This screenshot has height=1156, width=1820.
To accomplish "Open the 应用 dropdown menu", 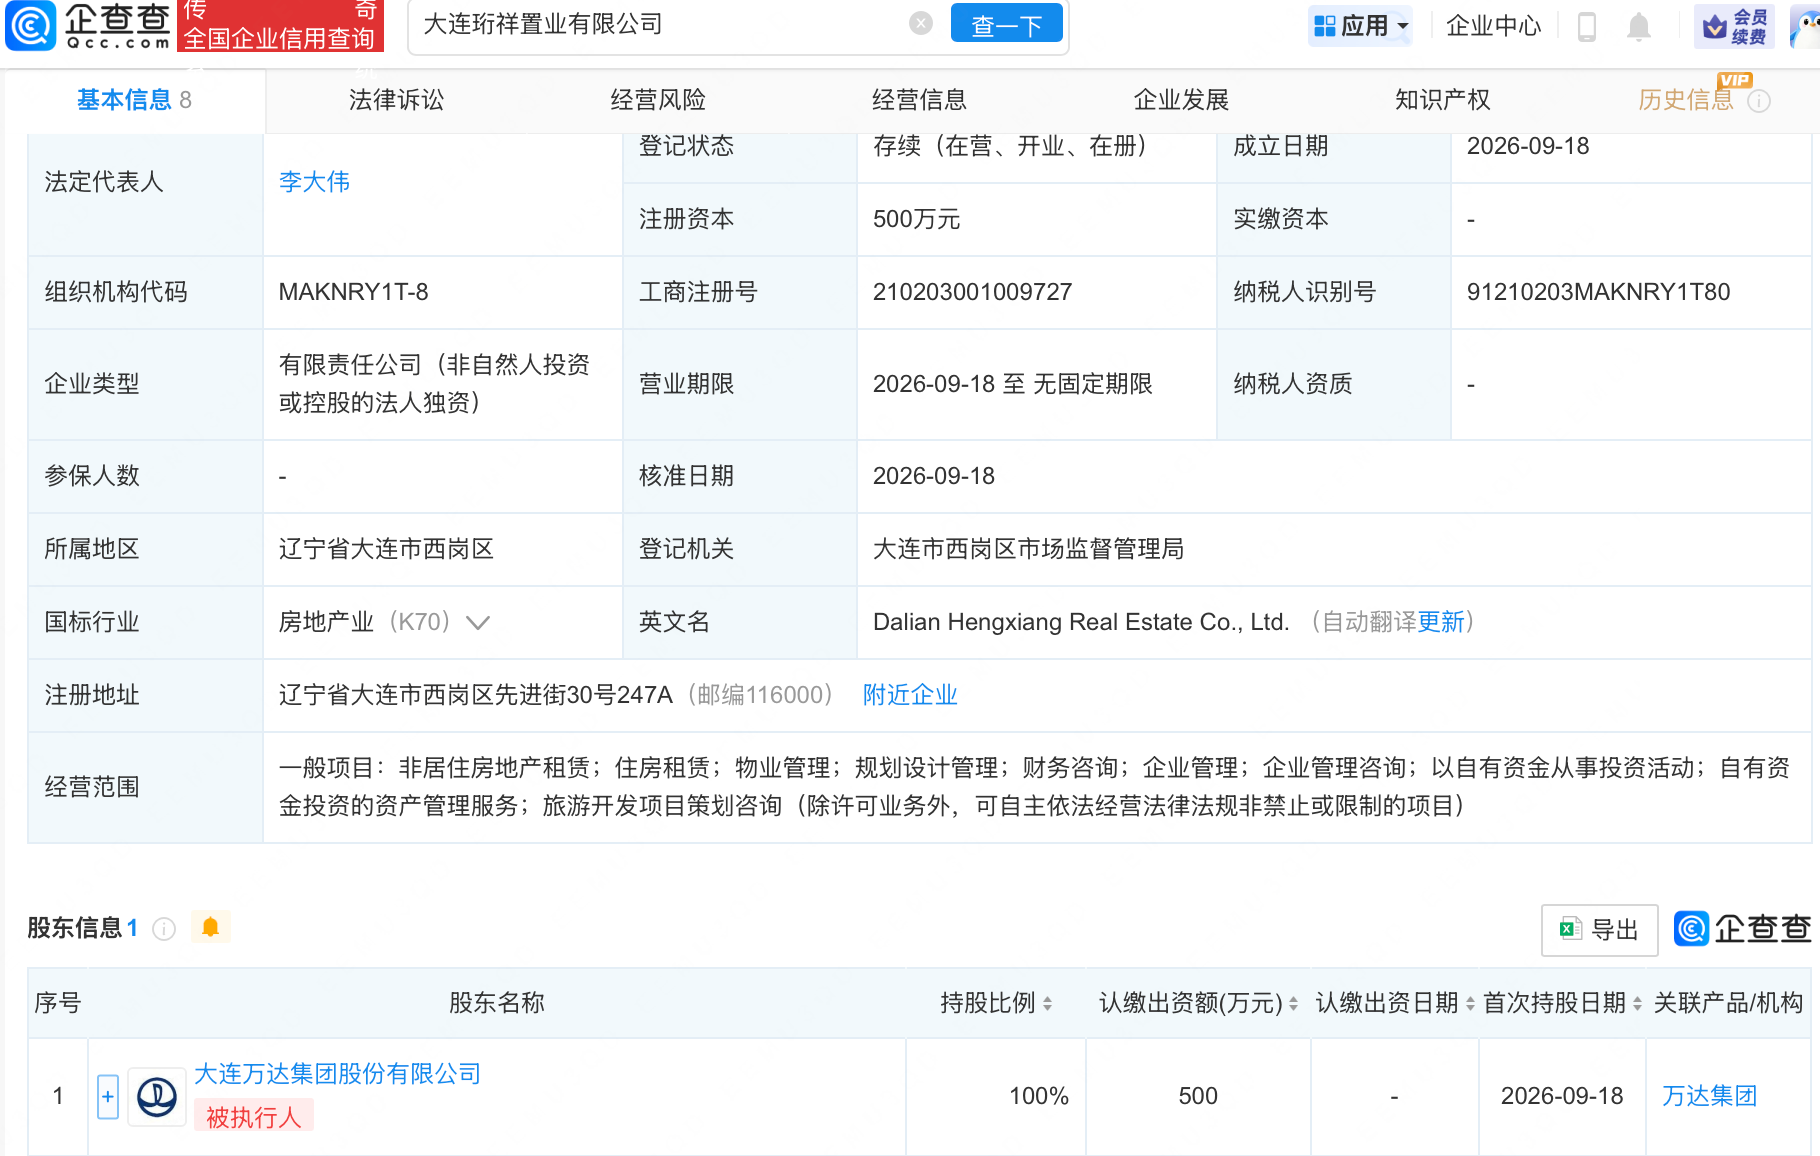I will [x=1361, y=26].
